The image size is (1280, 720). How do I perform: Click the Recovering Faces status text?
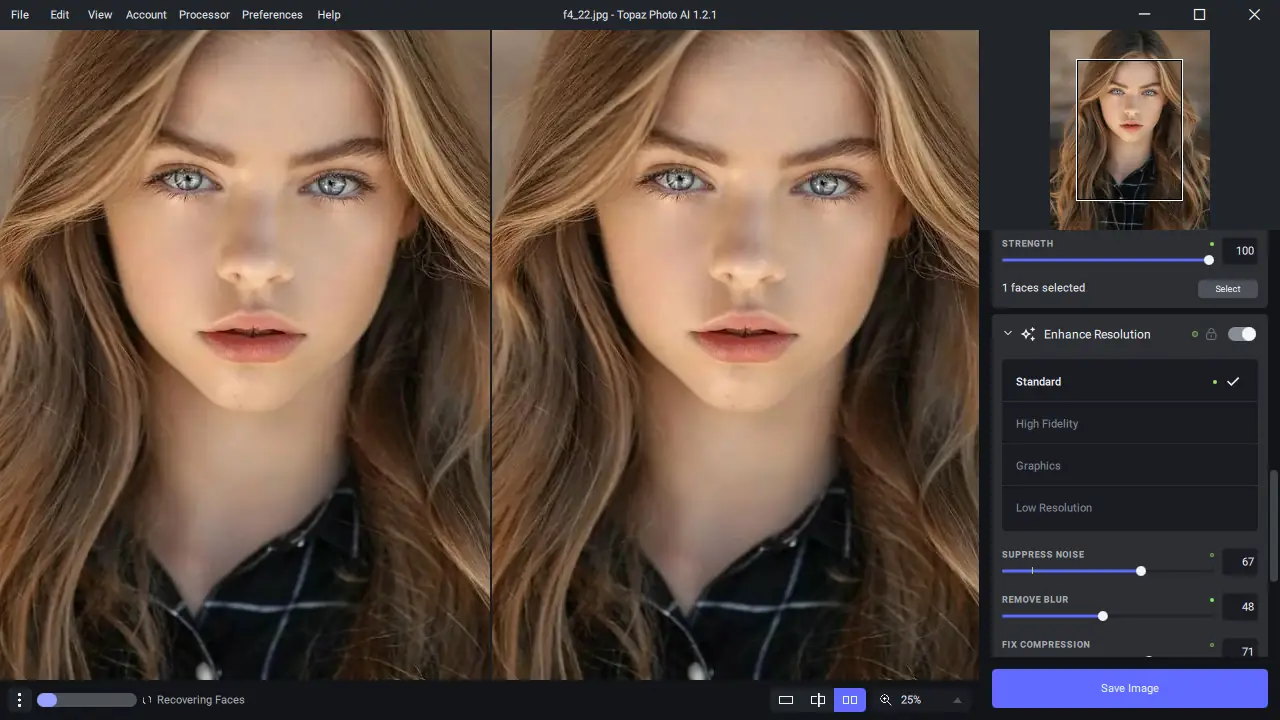click(201, 700)
